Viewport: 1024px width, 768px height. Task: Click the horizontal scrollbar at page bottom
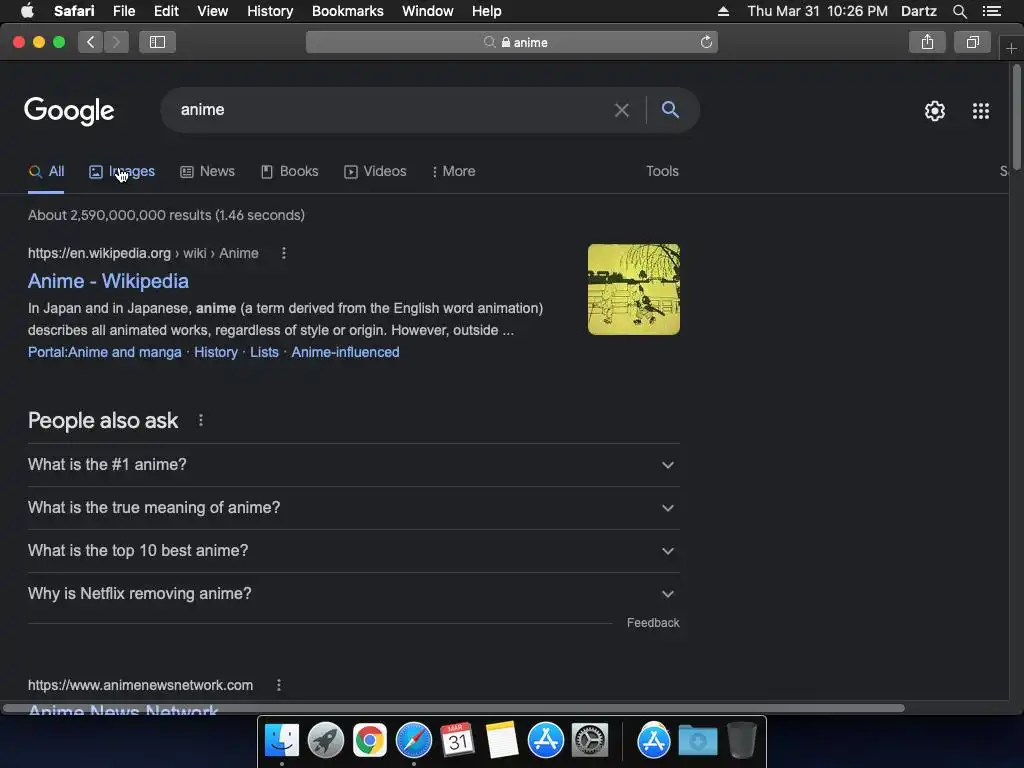(x=454, y=709)
